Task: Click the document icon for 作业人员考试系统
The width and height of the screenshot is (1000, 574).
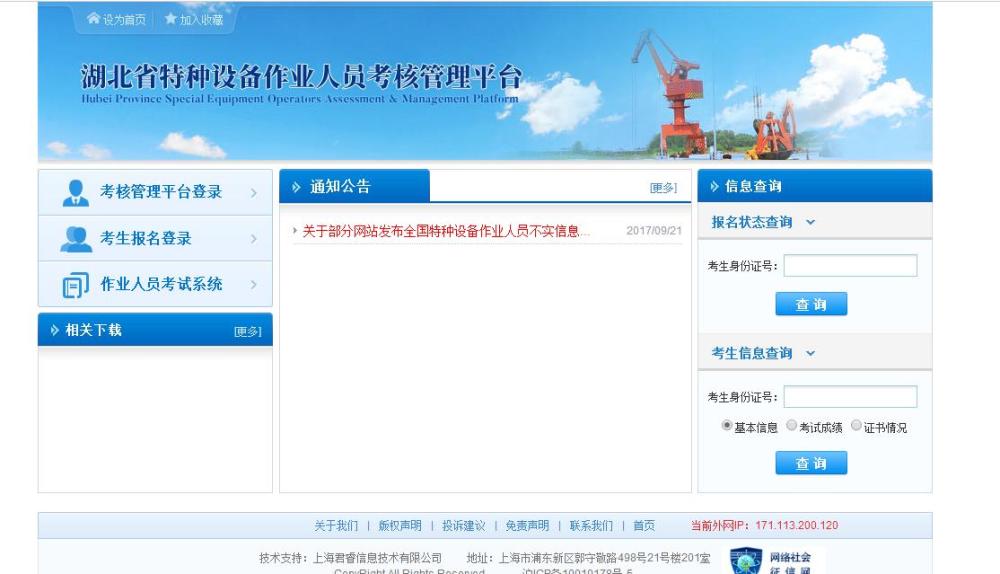Action: (x=75, y=285)
